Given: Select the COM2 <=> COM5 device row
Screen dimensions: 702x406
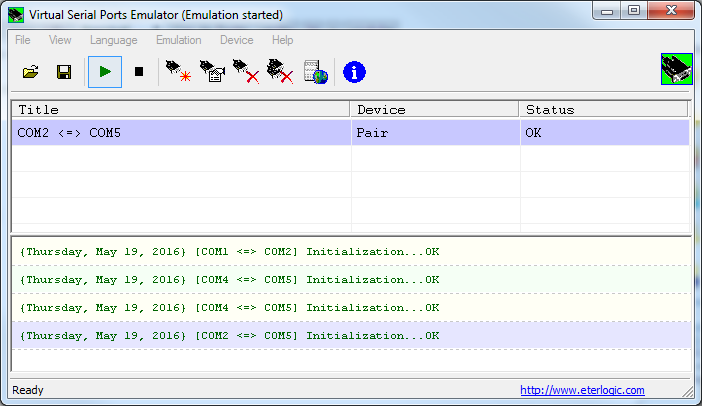Looking at the screenshot, I should 180,133.
